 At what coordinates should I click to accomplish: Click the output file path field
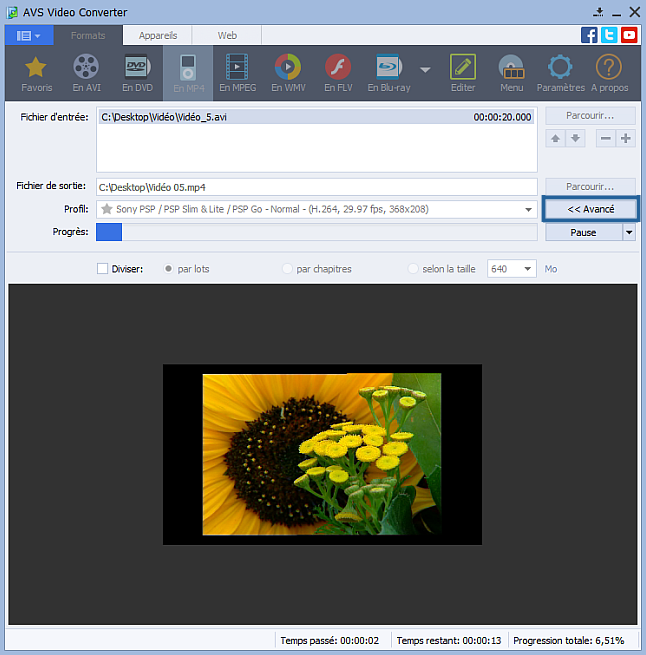[x=316, y=186]
